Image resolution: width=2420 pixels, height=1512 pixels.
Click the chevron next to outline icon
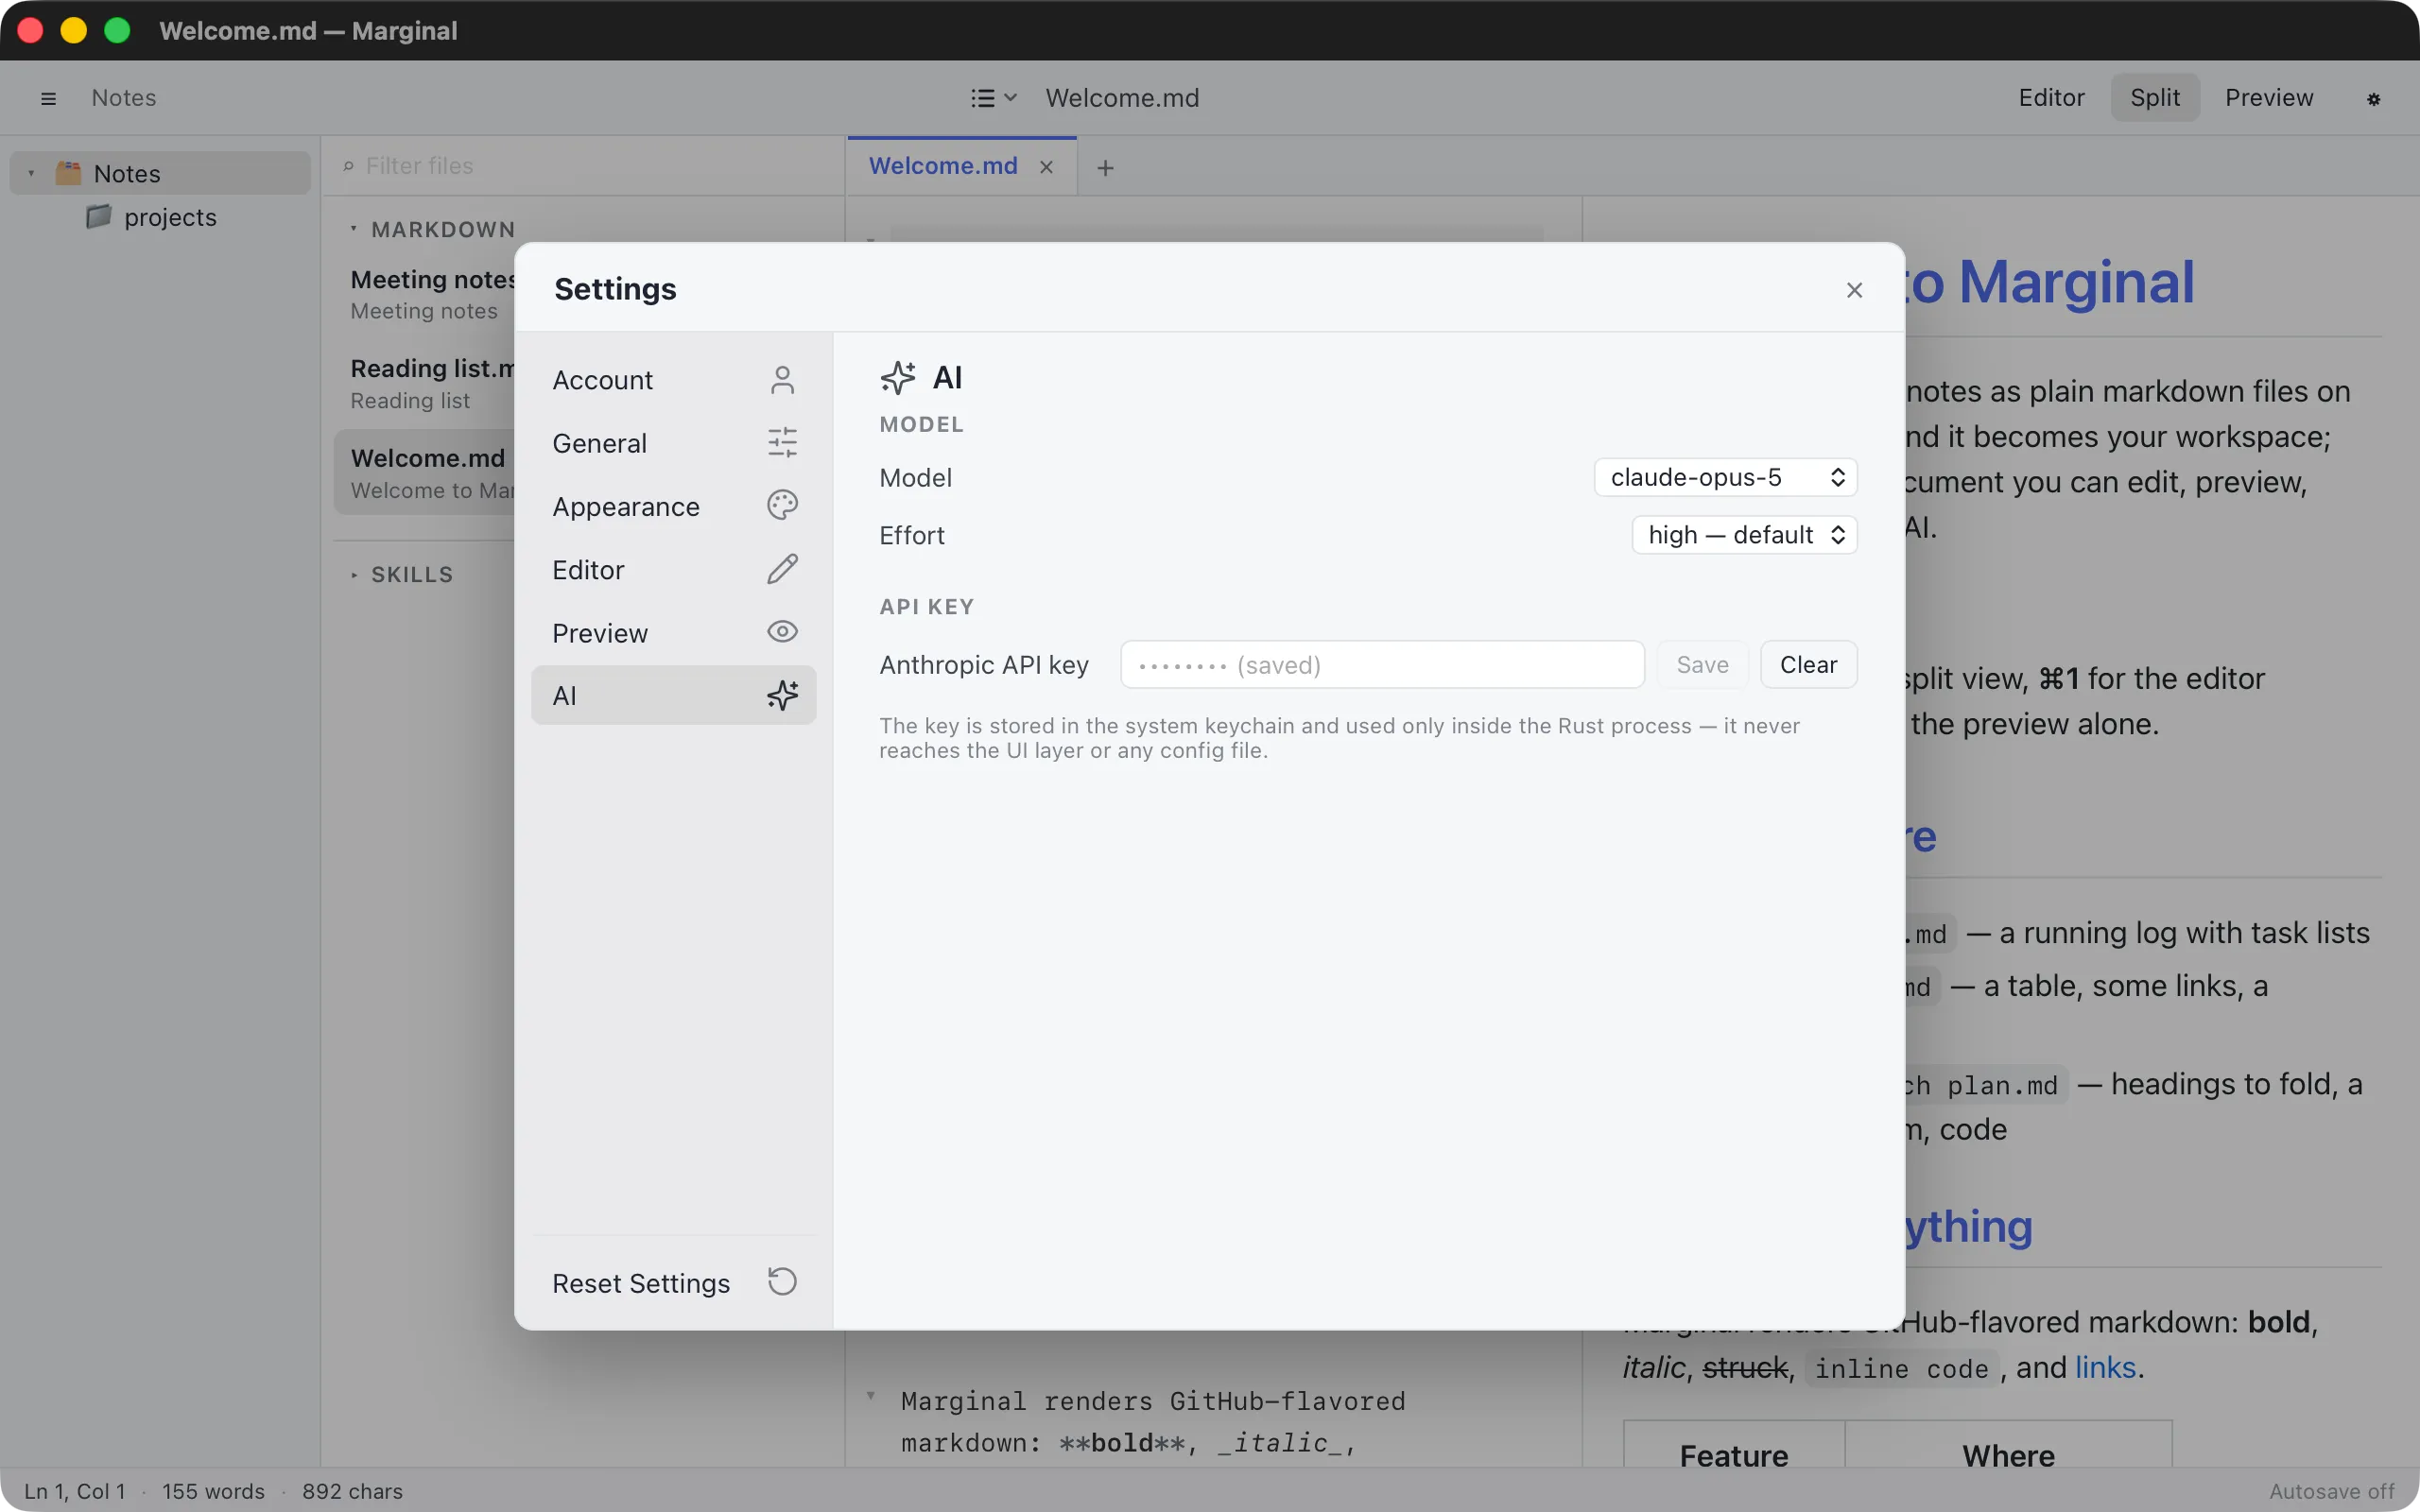pyautogui.click(x=1010, y=98)
